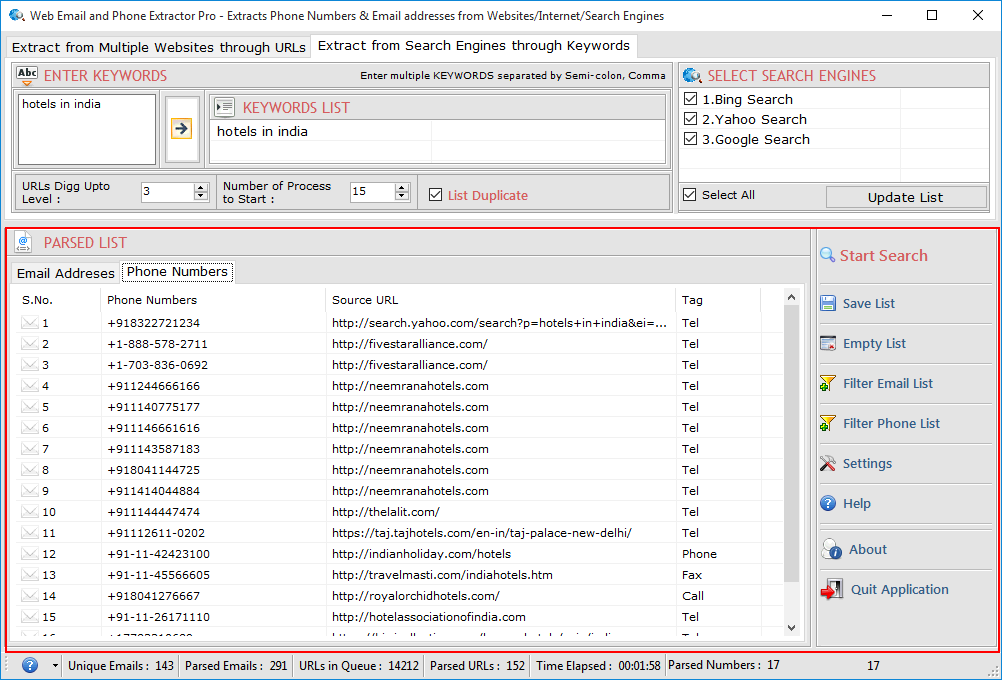Click the Filter Phone List label
The width and height of the screenshot is (1002, 680).
tap(891, 423)
